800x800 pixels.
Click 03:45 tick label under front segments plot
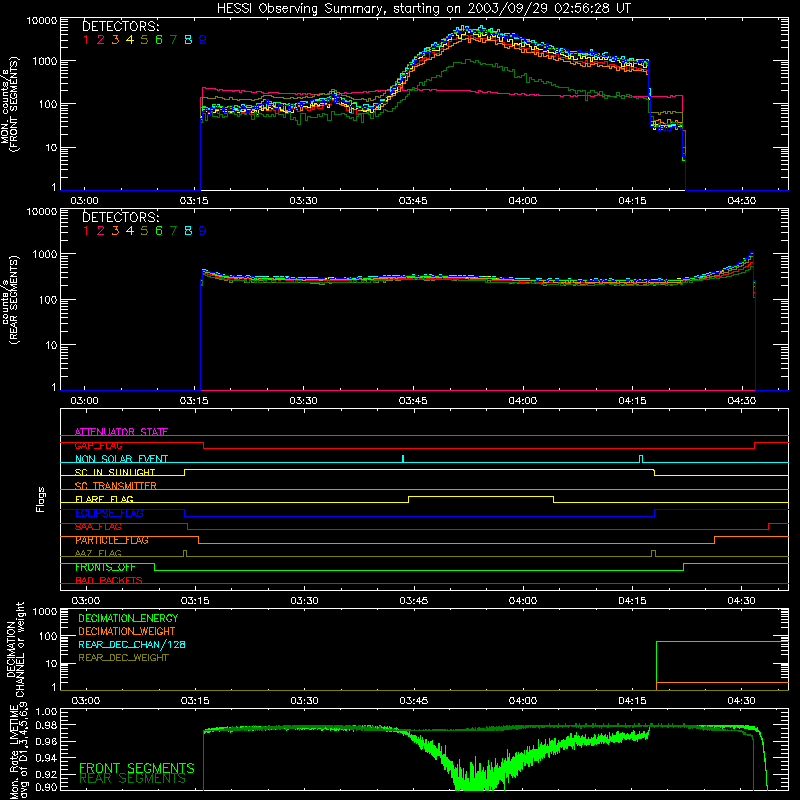click(x=413, y=201)
